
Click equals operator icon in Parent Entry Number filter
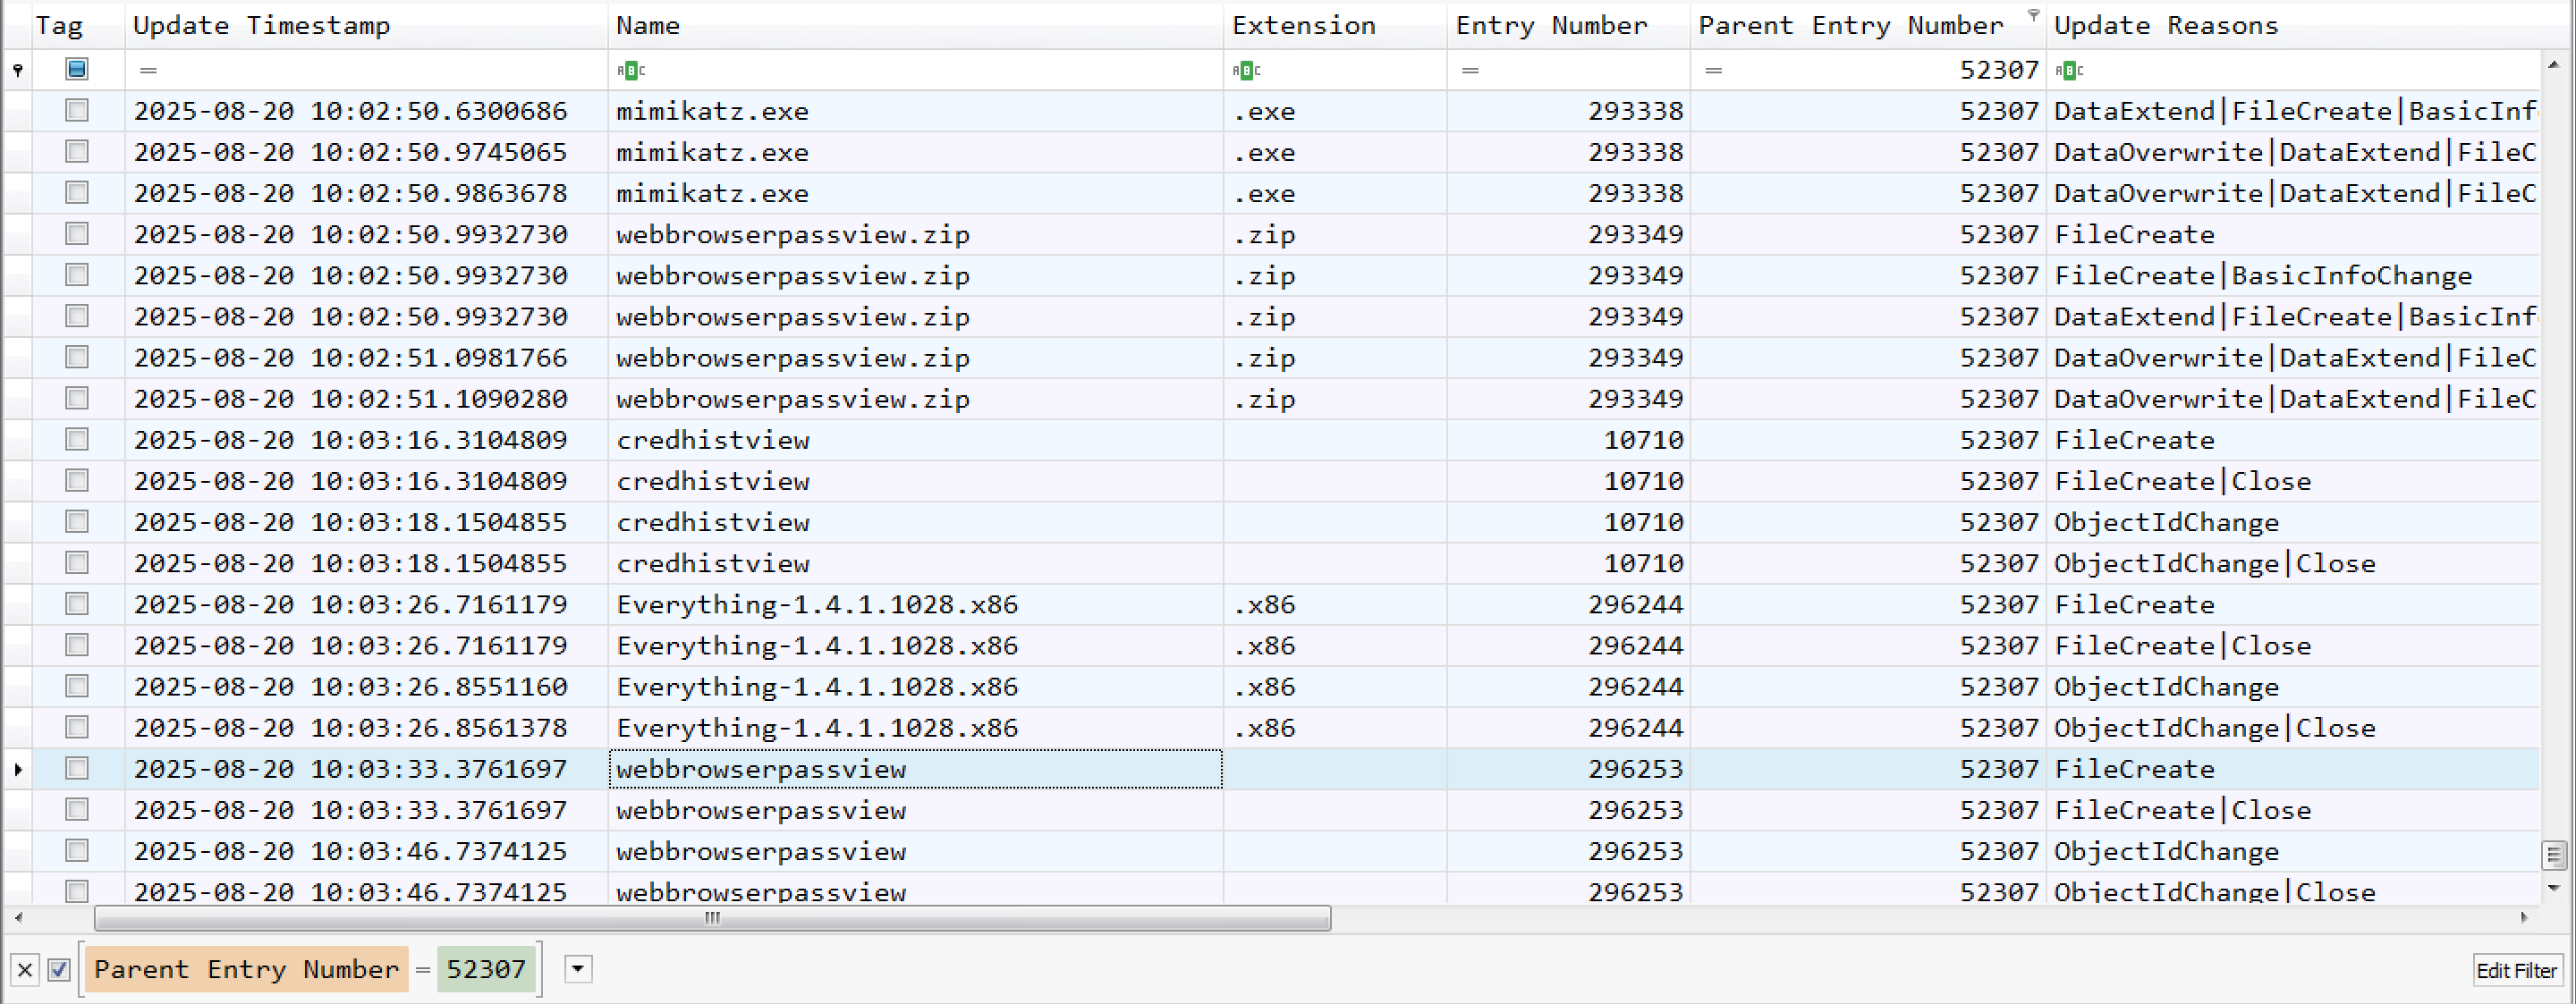point(1713,70)
